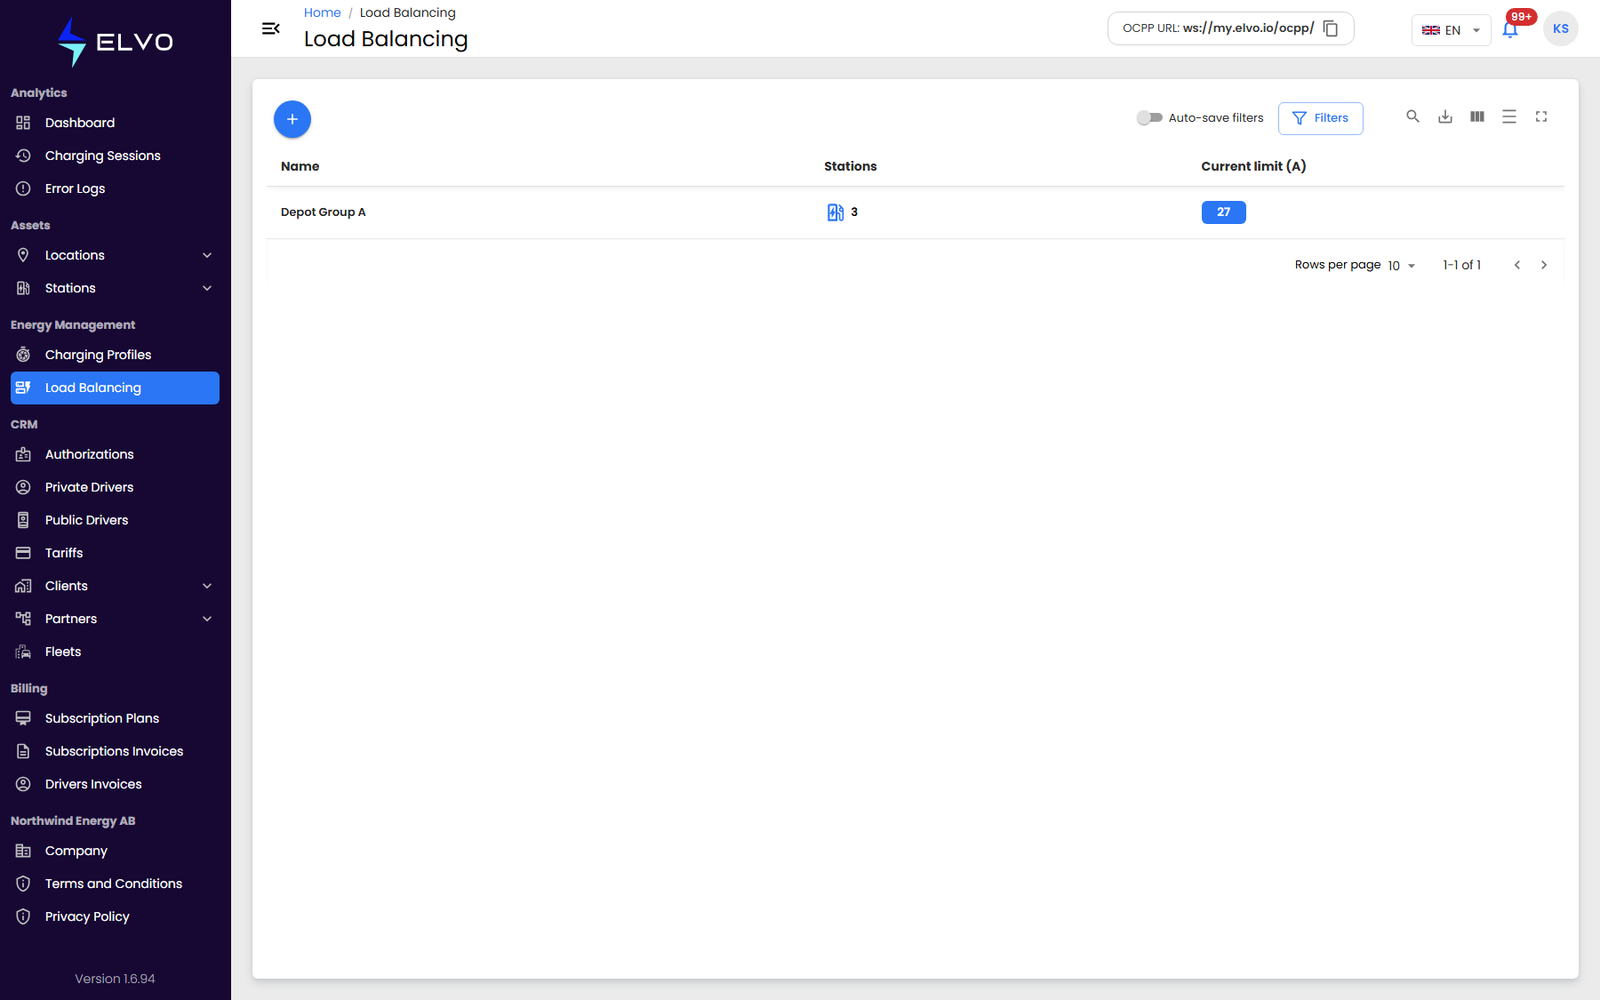Click the OCPP URL text
Viewport: 1600px width, 1000px height.
(1218, 28)
